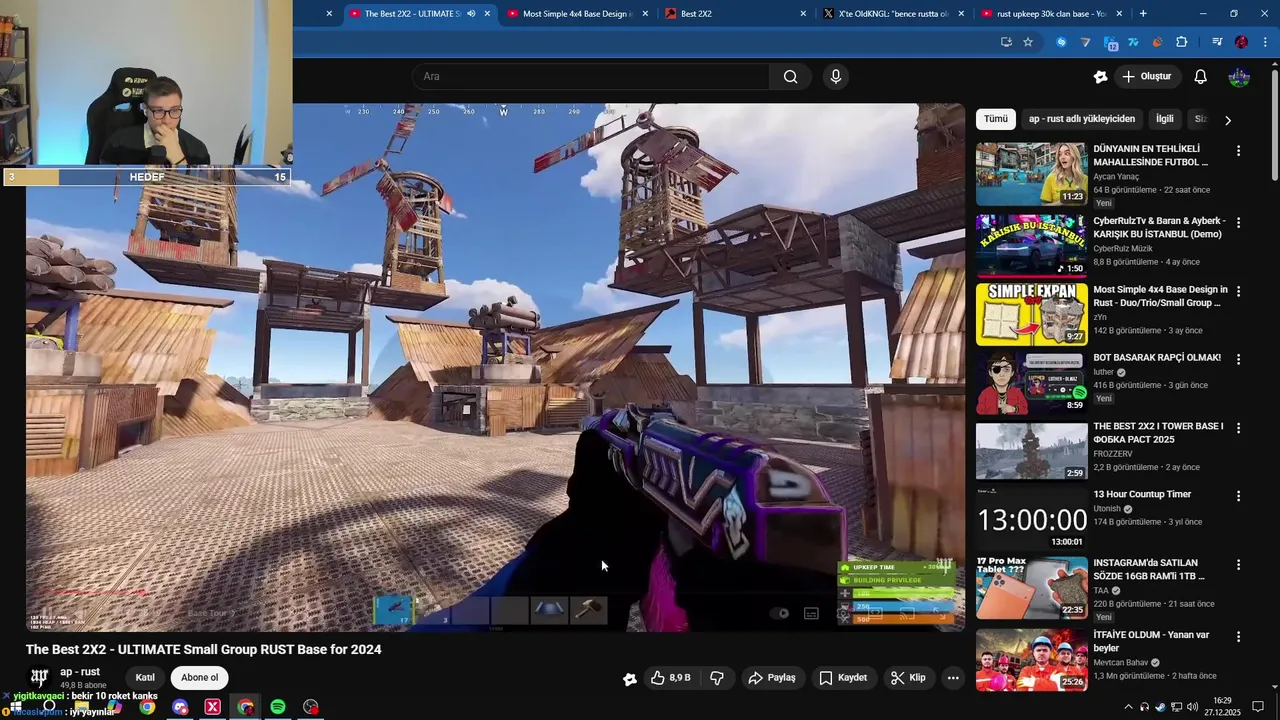Open options for THE BEST 2X2 TOWER video
Image resolution: width=1280 pixels, height=720 pixels.
[1238, 428]
